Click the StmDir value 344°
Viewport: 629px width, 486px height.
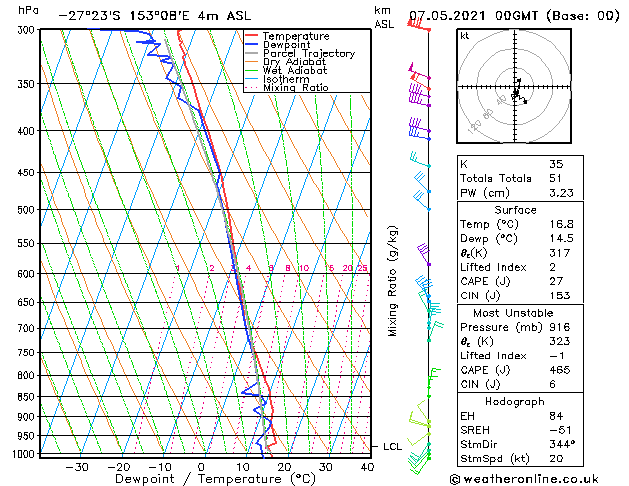pos(562,444)
